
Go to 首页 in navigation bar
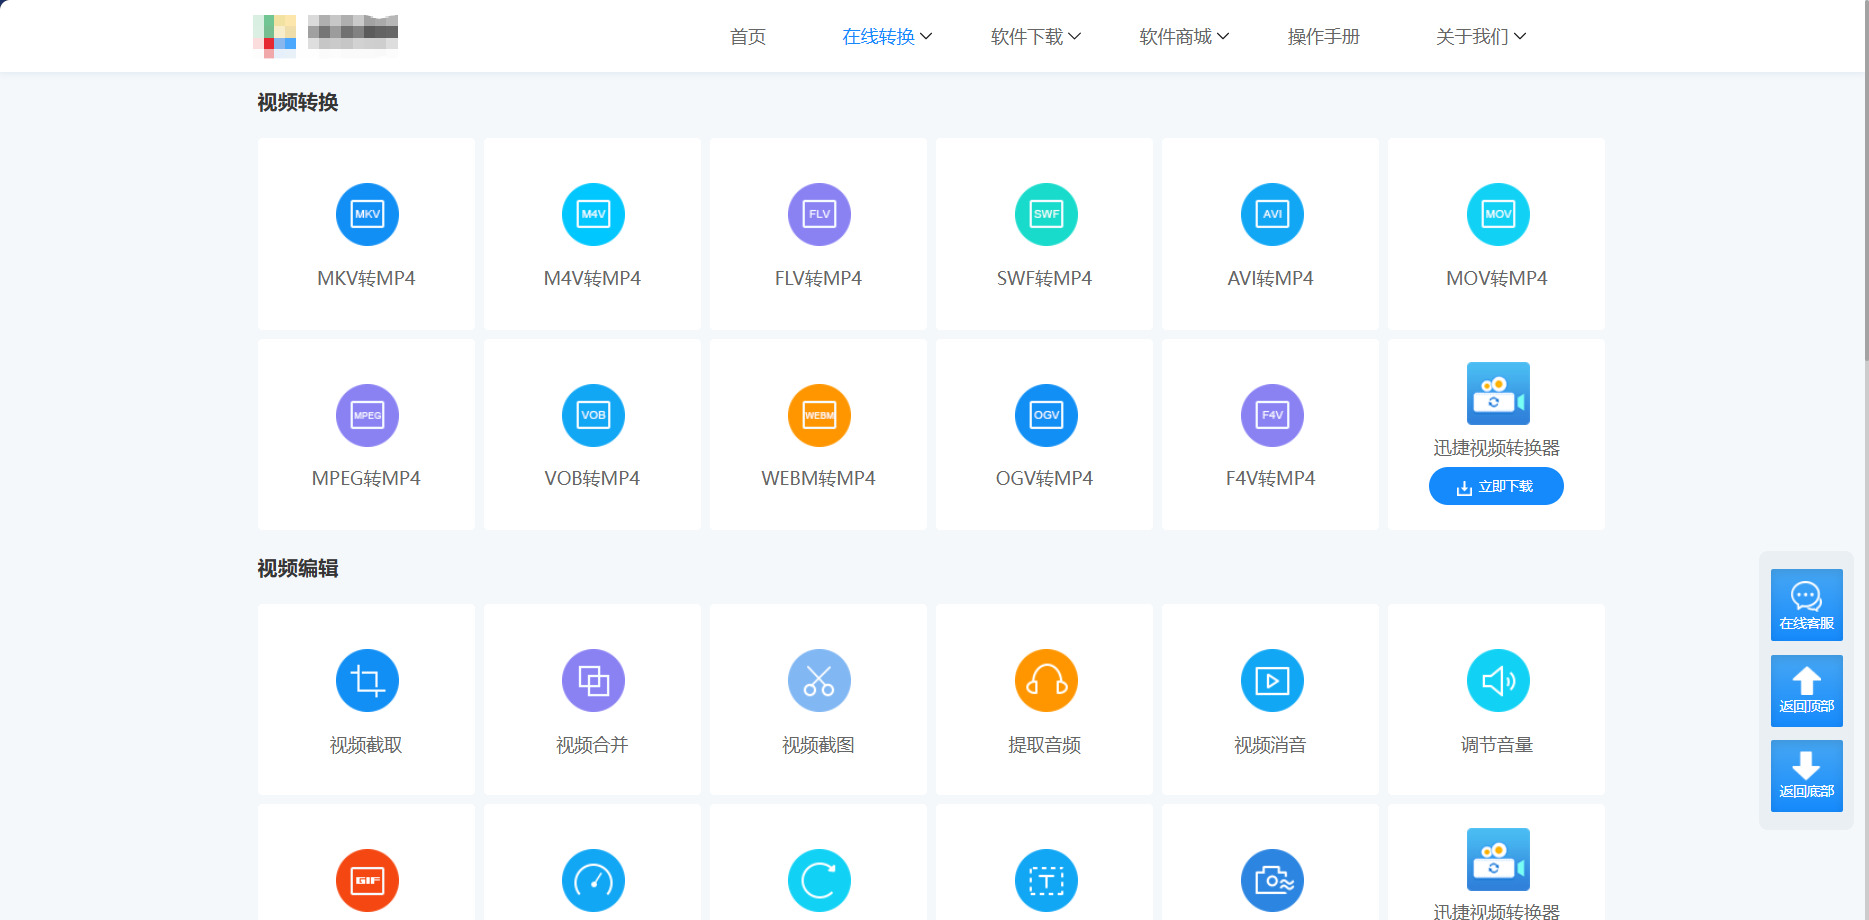coord(748,37)
